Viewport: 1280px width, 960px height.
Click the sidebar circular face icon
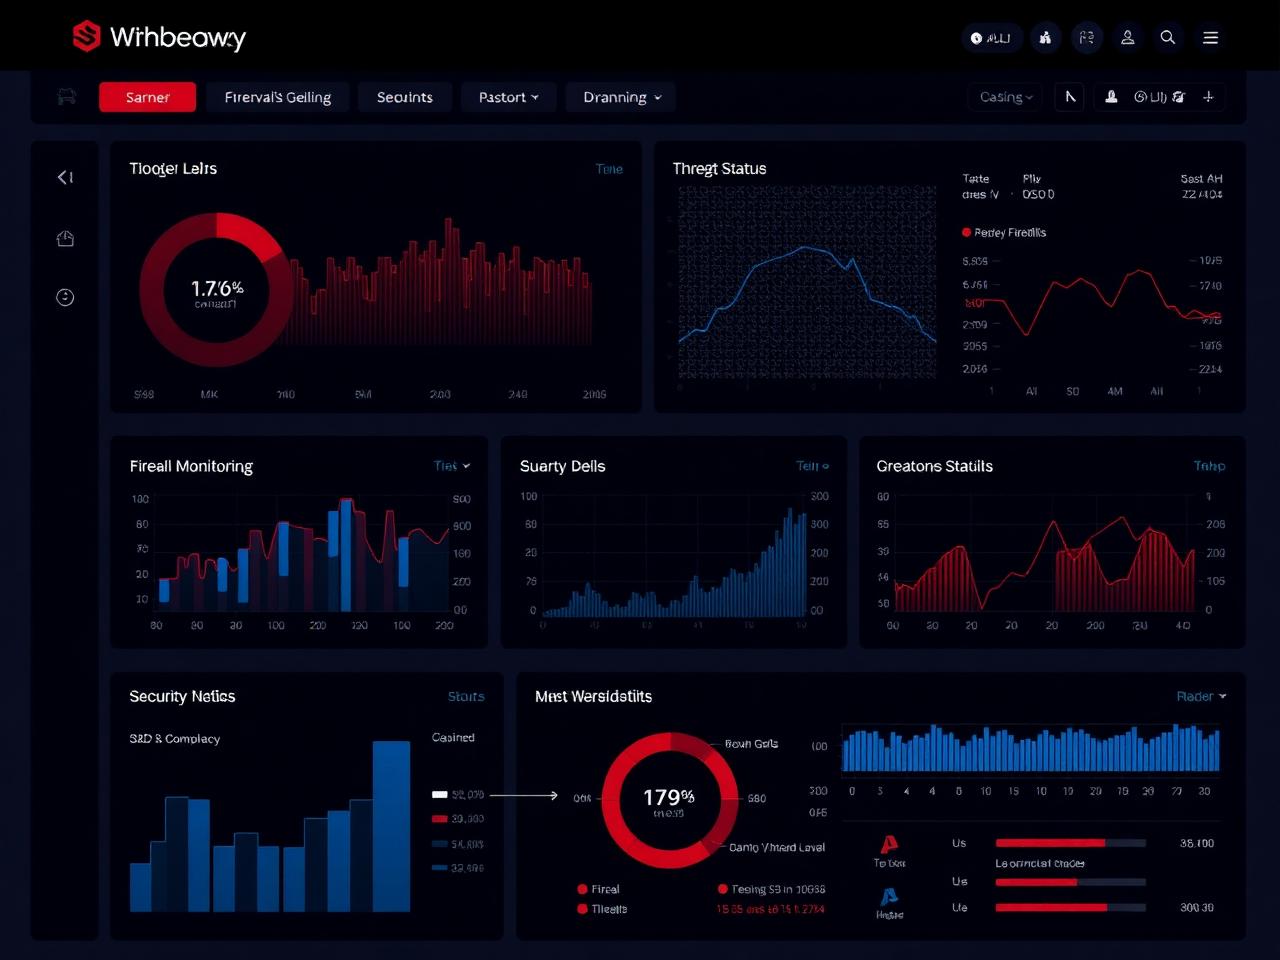pos(65,297)
